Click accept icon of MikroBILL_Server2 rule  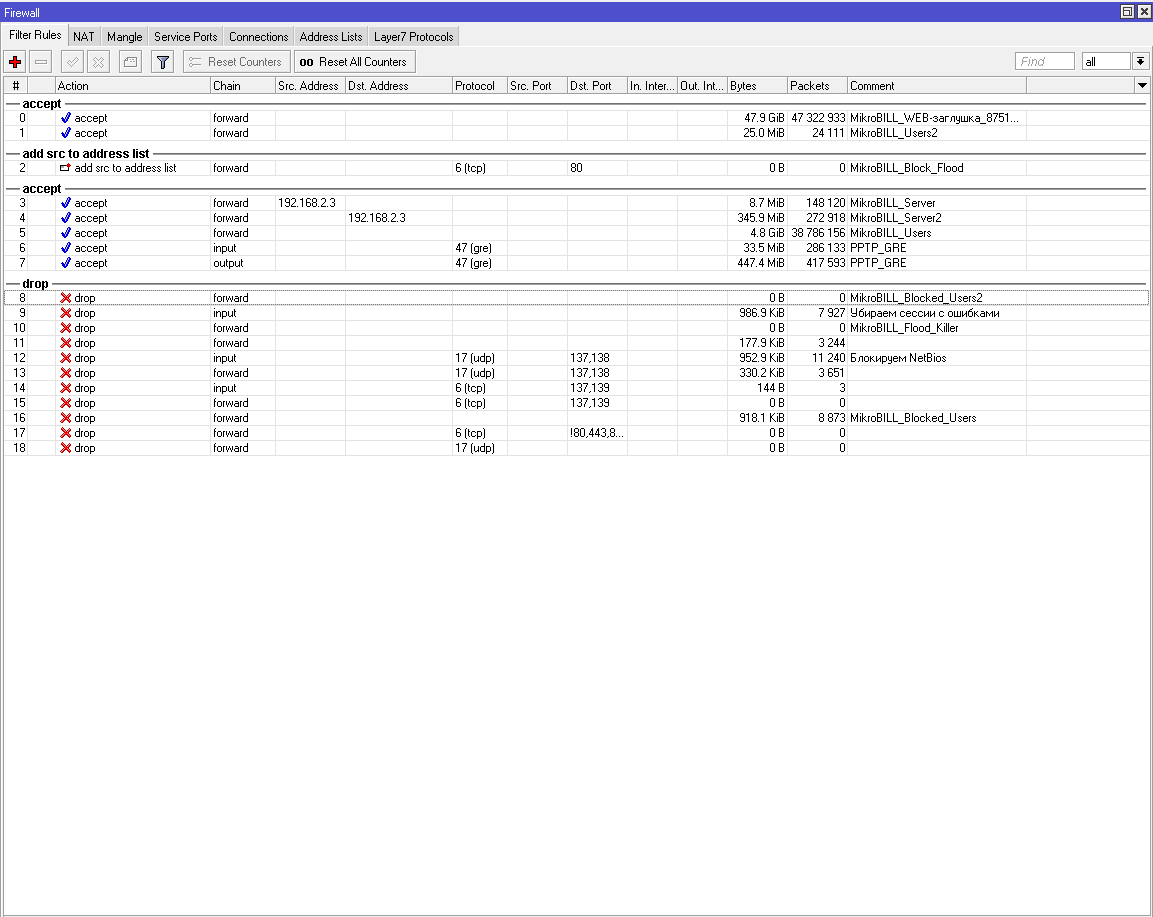click(x=65, y=218)
